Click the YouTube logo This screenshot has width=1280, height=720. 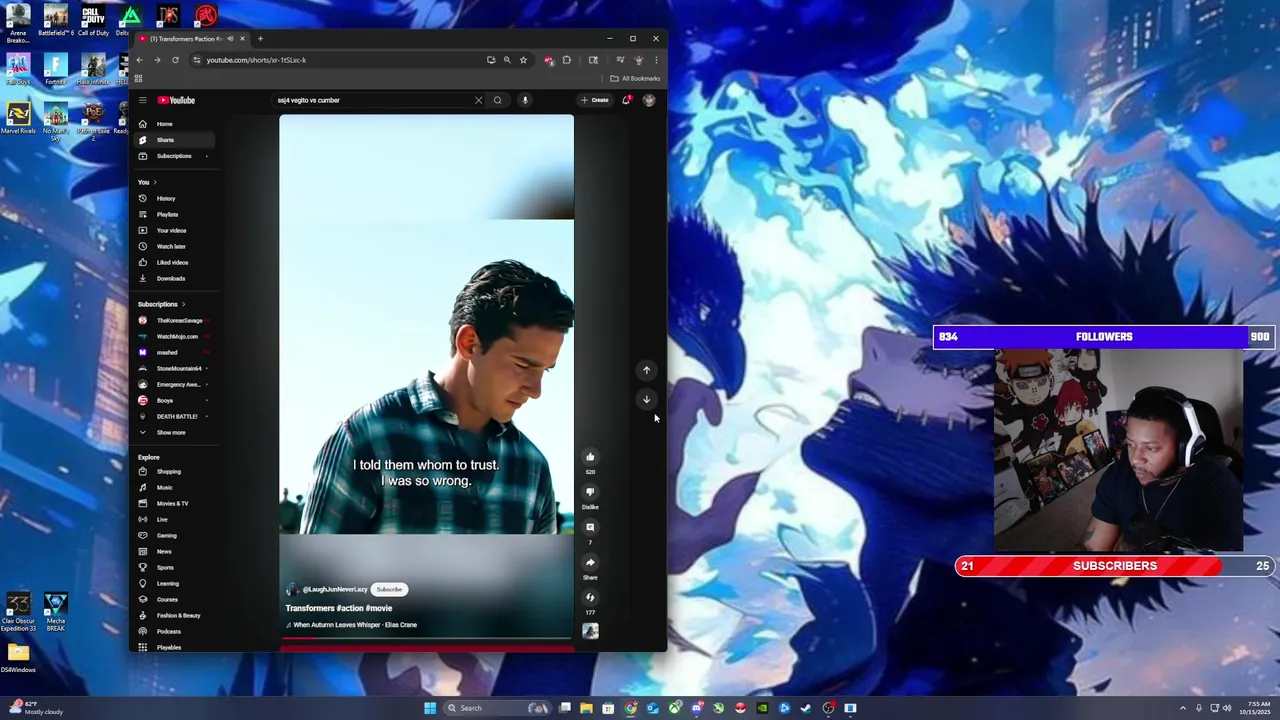[x=176, y=100]
